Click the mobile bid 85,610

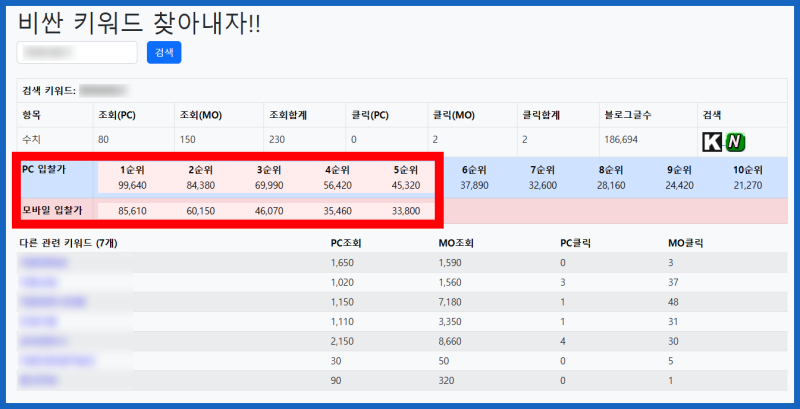[132, 210]
